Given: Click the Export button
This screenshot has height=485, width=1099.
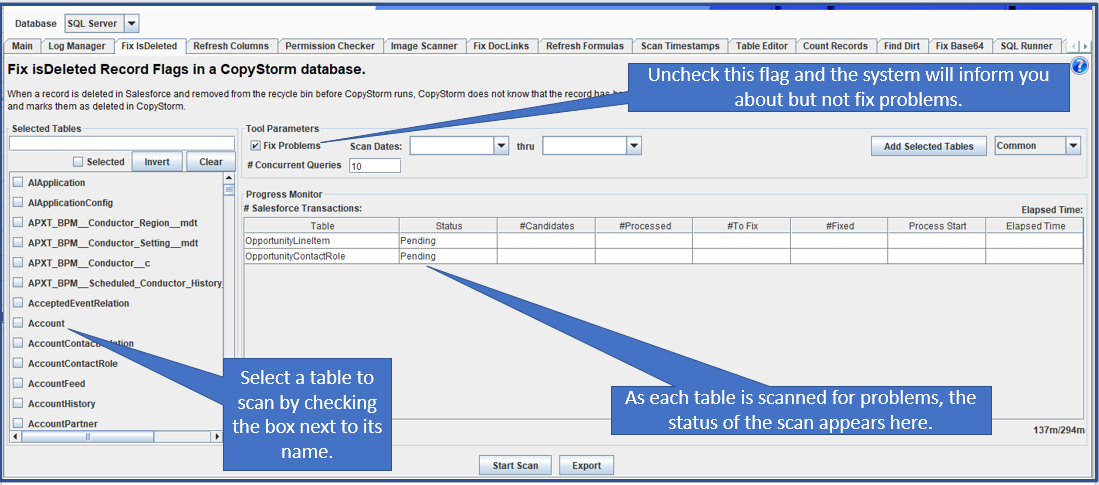Looking at the screenshot, I should coord(587,466).
